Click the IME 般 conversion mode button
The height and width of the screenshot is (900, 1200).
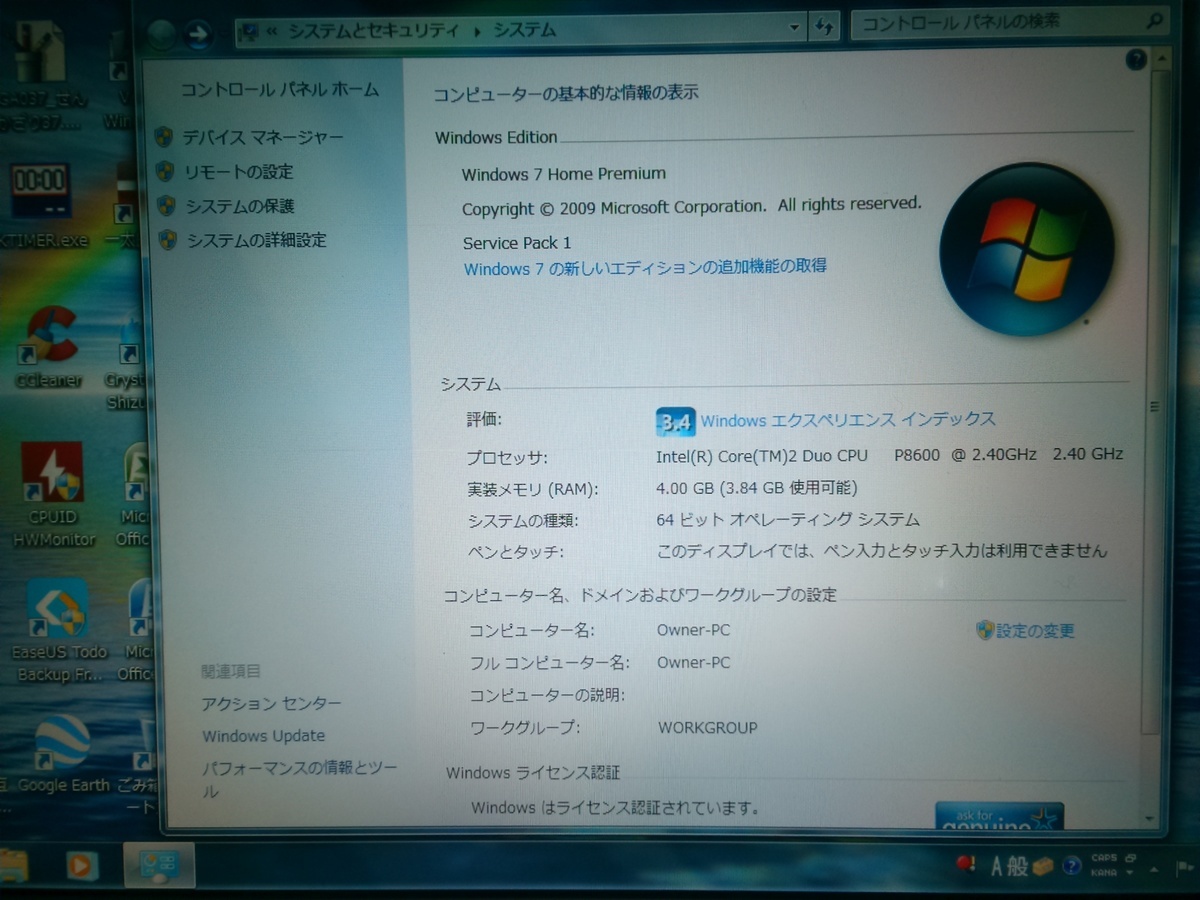(x=1018, y=866)
